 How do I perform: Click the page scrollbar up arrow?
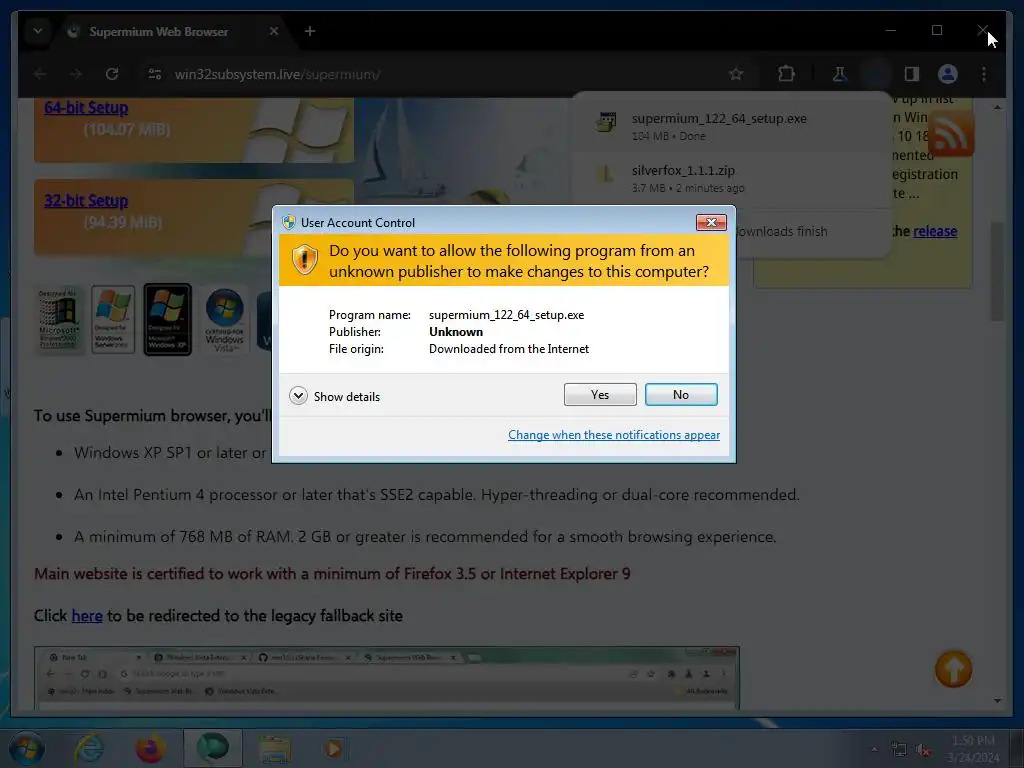[x=997, y=106]
